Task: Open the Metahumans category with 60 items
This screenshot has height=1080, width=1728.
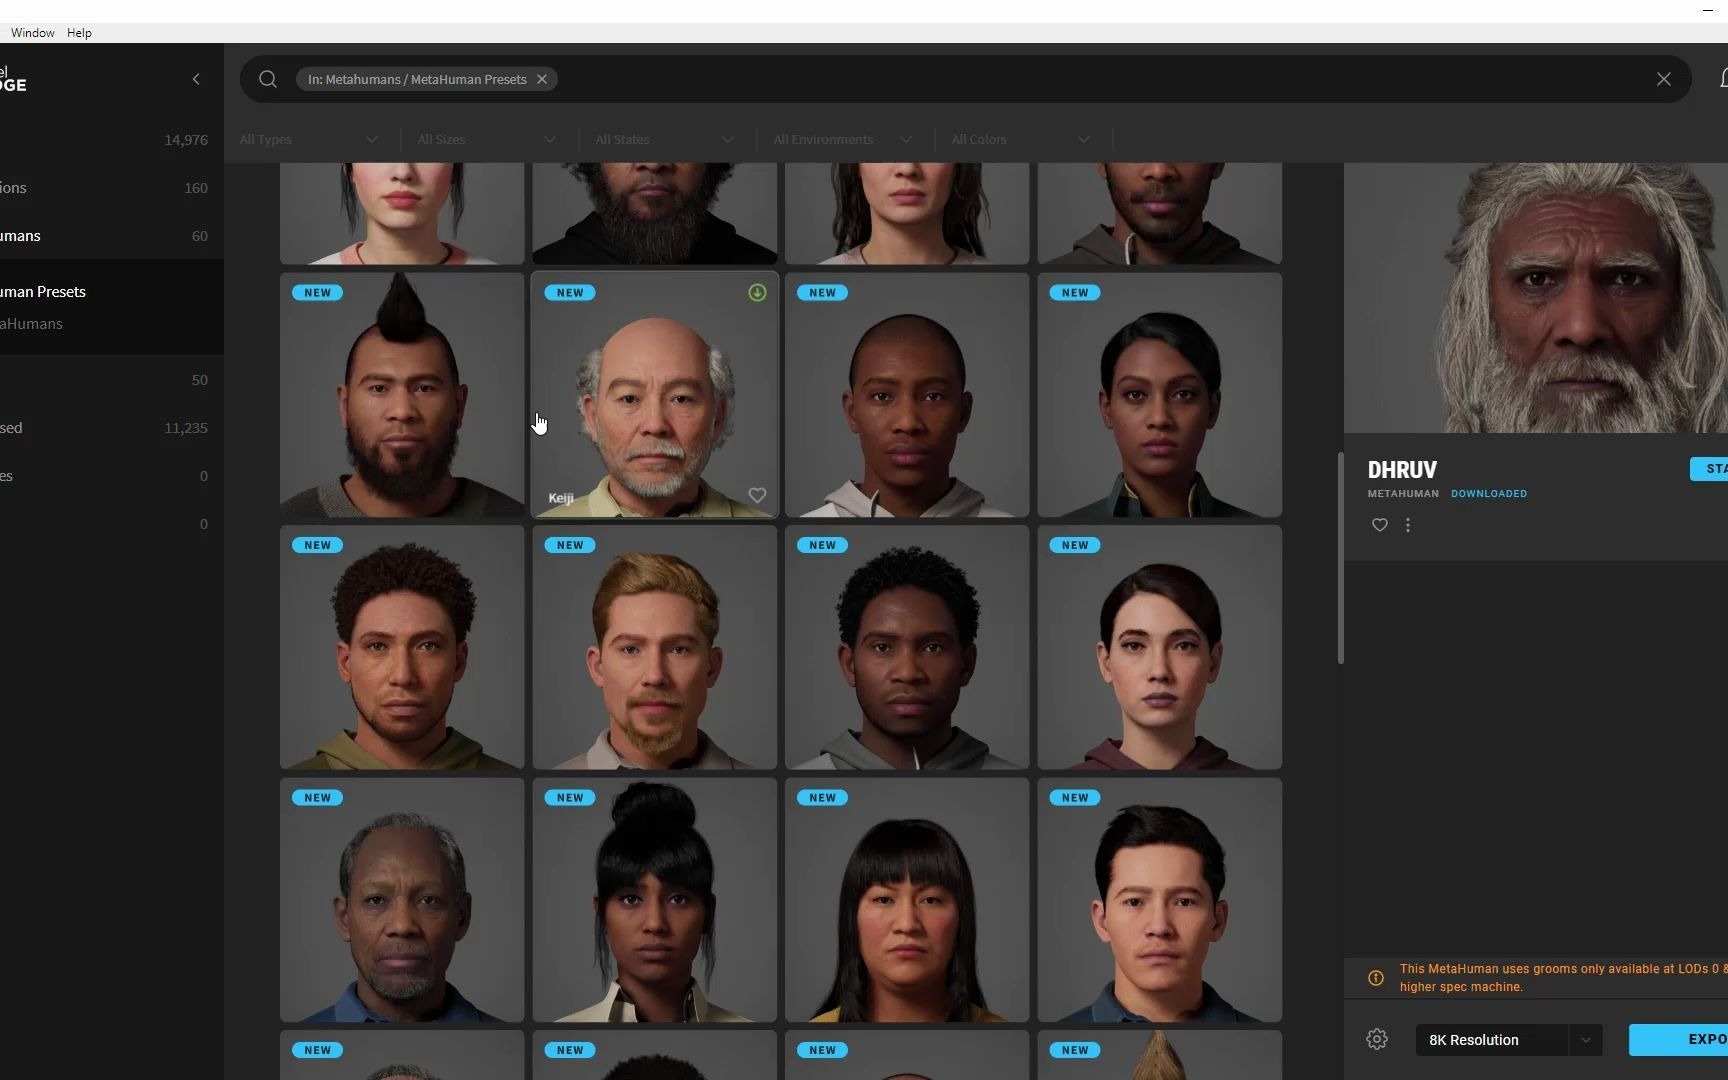Action: click(112, 236)
